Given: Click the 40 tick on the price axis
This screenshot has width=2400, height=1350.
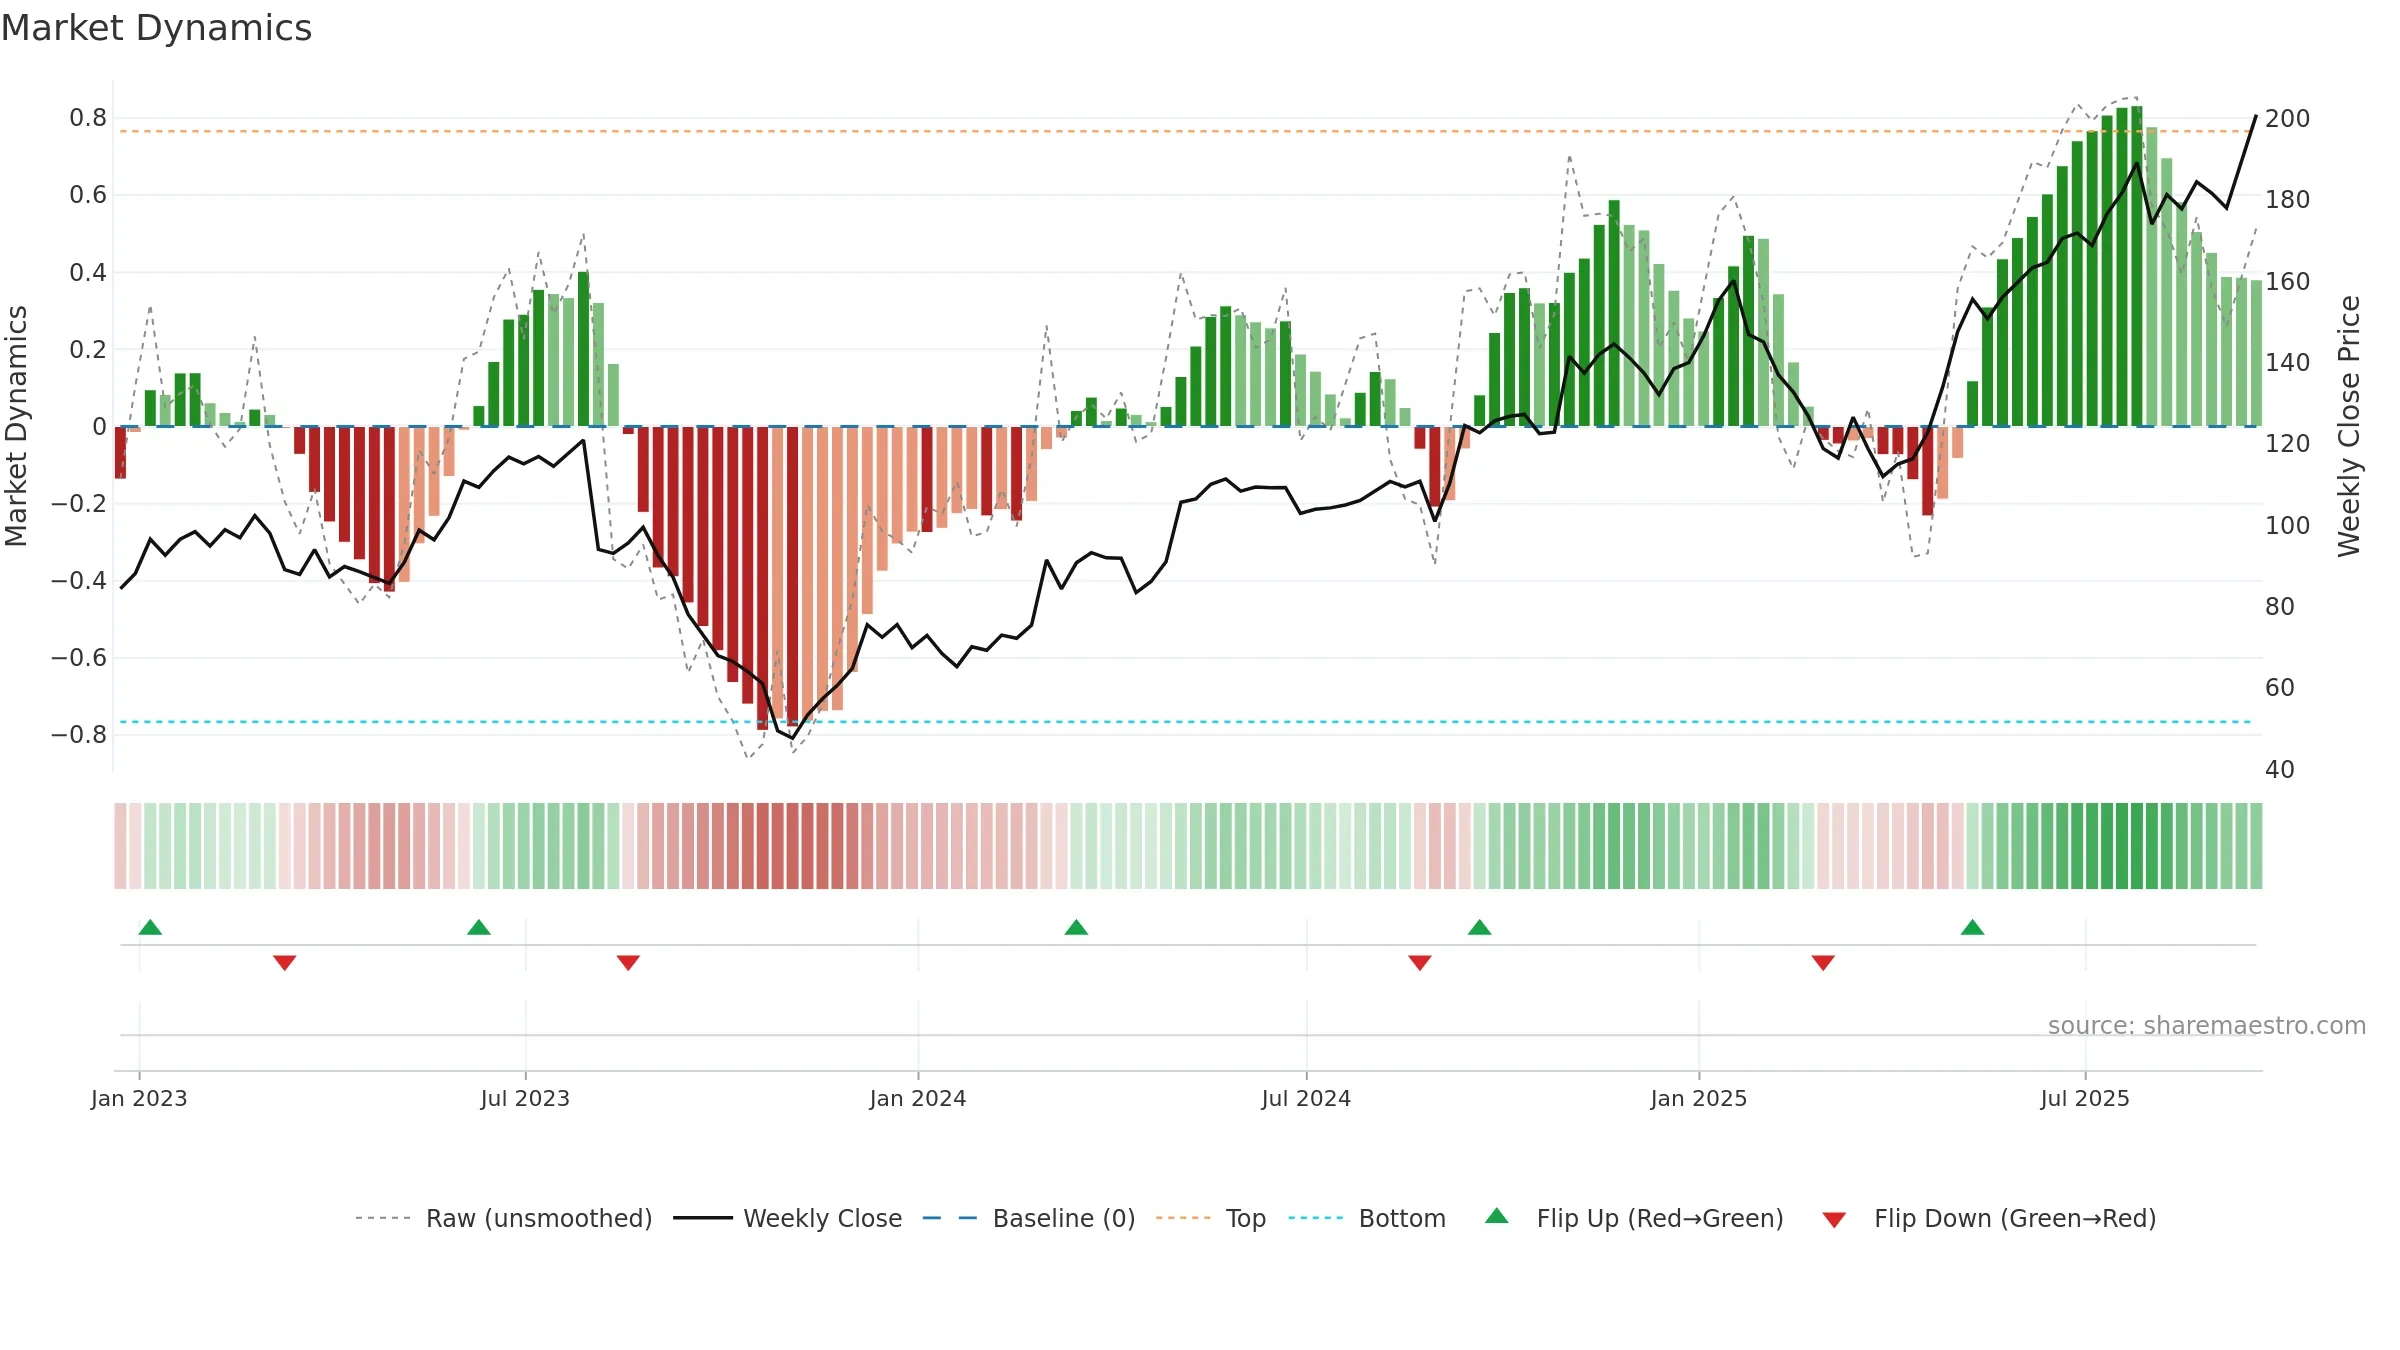Looking at the screenshot, I should click(x=2280, y=770).
